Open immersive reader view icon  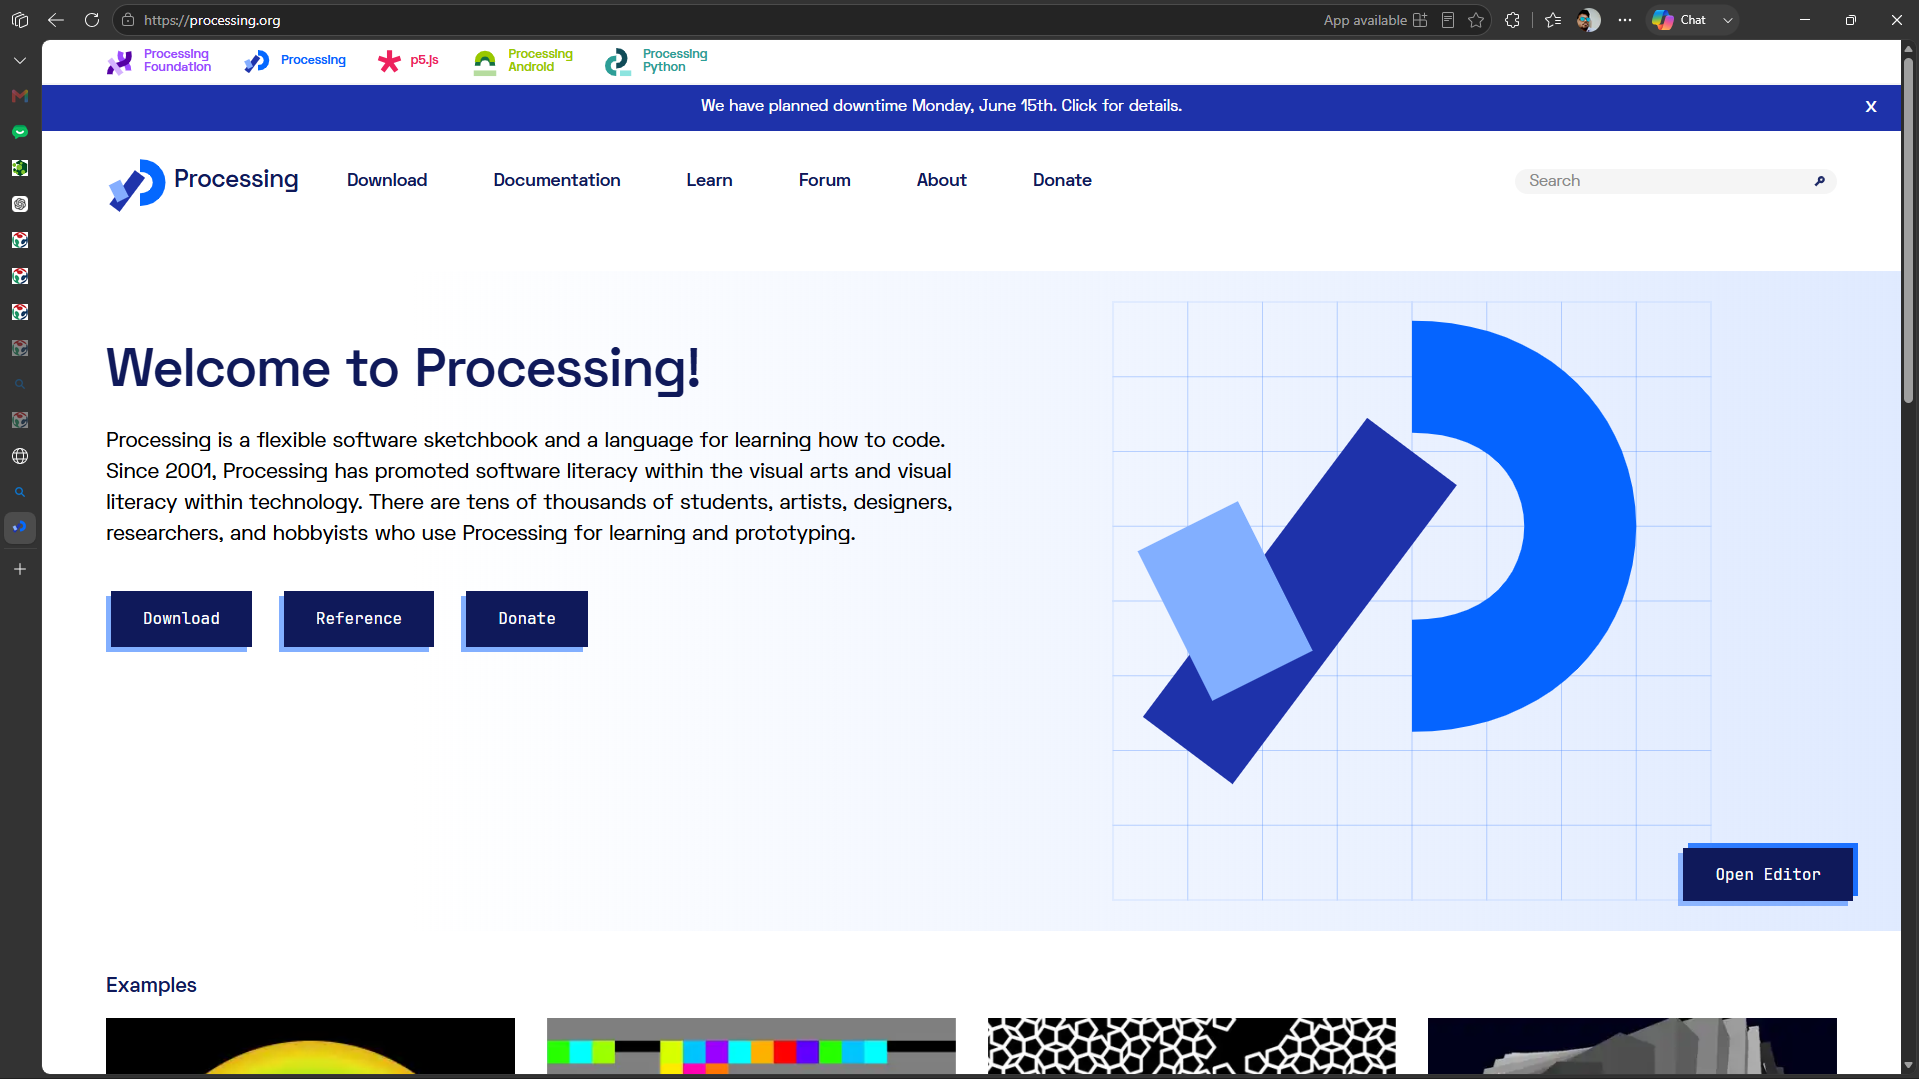coord(1448,20)
